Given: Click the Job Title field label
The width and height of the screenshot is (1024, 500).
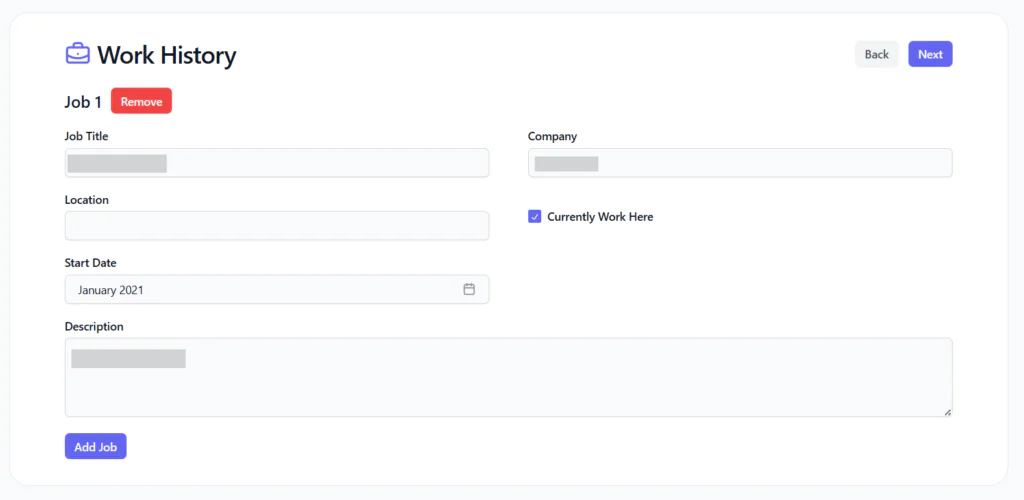Looking at the screenshot, I should [x=86, y=136].
